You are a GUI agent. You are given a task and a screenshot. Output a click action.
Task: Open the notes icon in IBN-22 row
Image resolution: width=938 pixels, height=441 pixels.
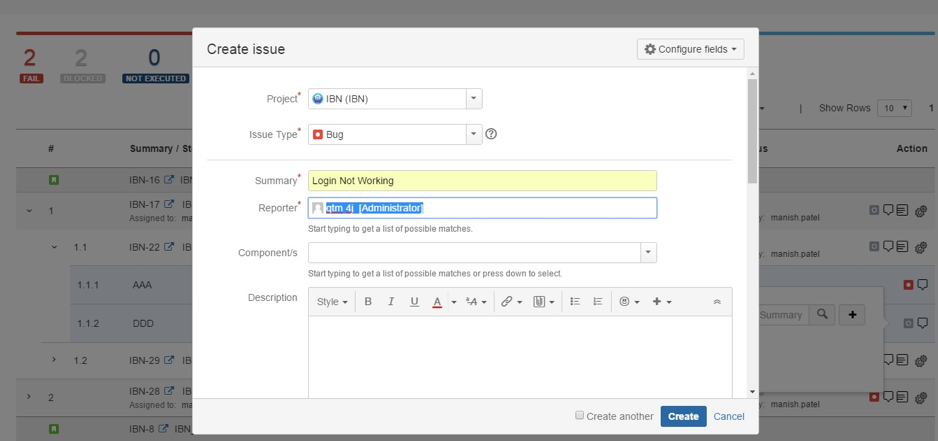click(902, 247)
